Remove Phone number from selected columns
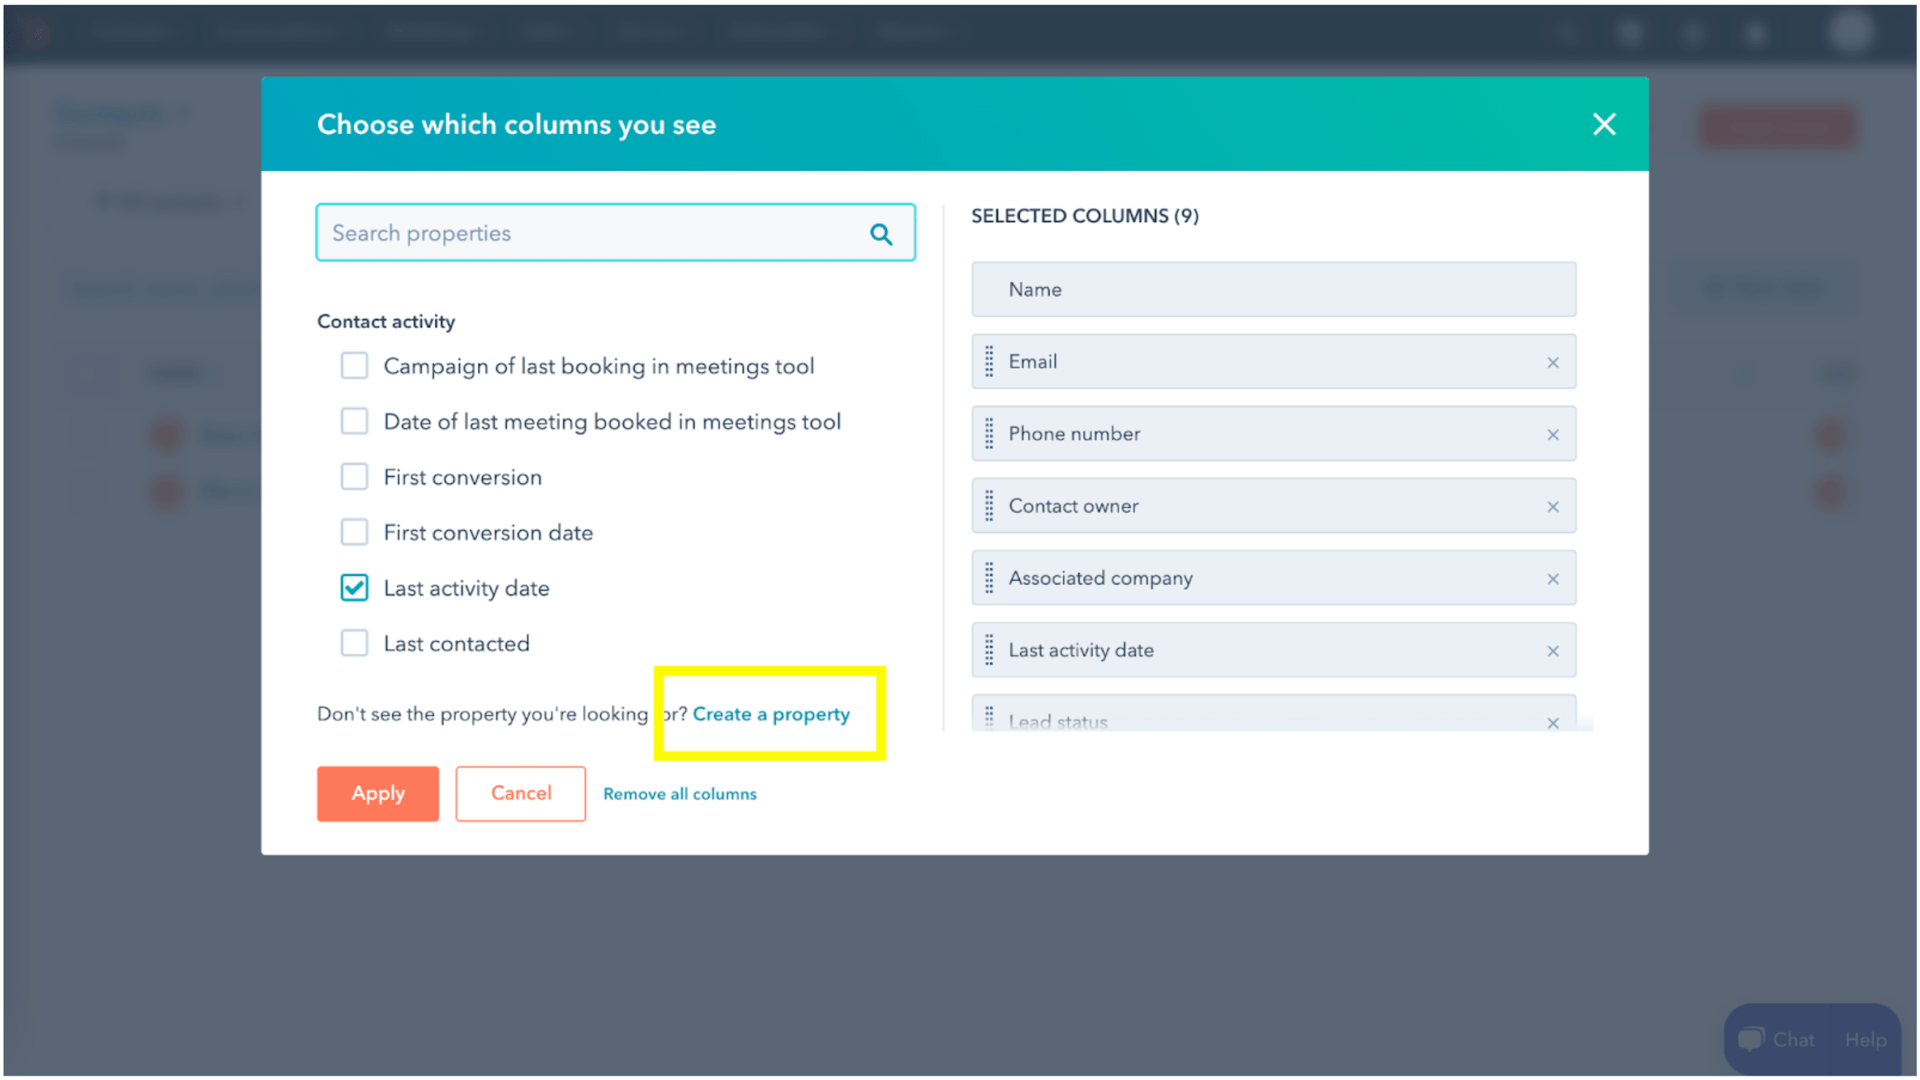The image size is (1920, 1080). pos(1552,434)
